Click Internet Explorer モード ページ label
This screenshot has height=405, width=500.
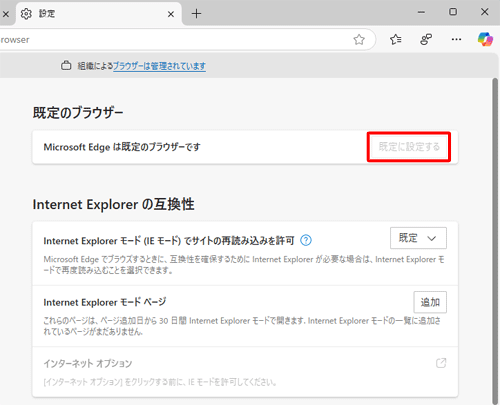click(x=105, y=302)
